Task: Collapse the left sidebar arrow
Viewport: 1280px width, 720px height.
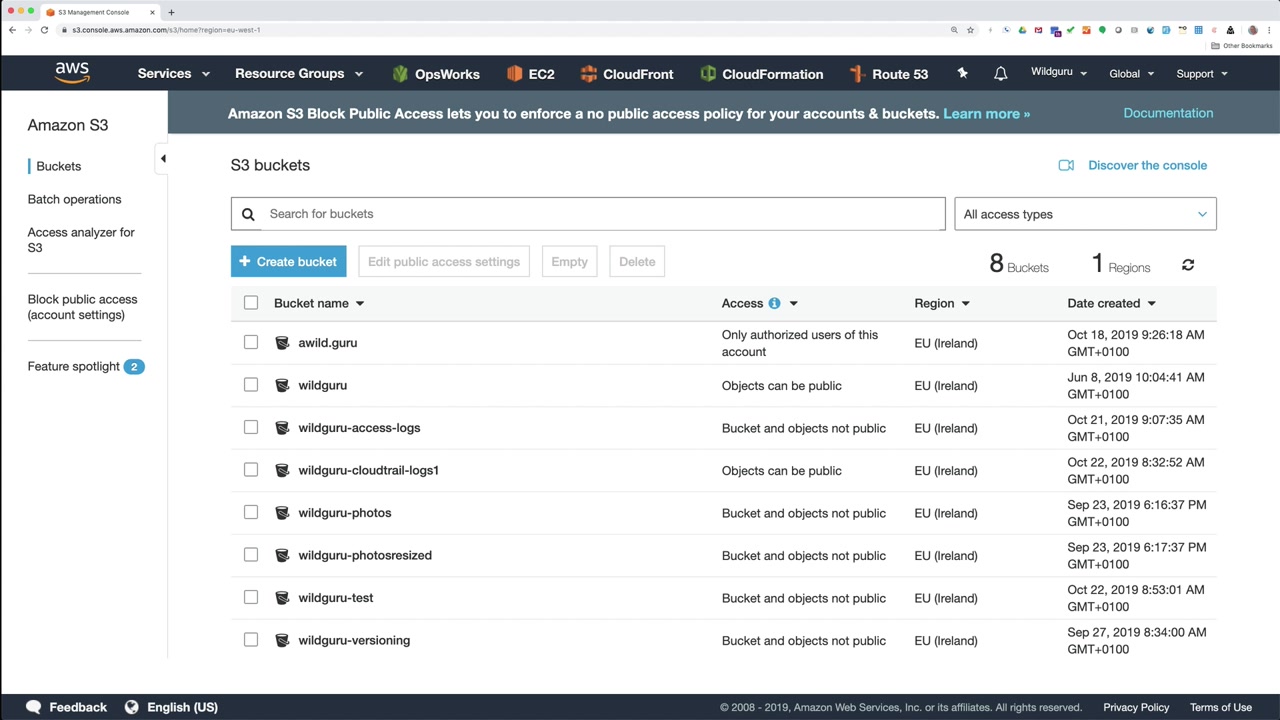Action: click(163, 158)
